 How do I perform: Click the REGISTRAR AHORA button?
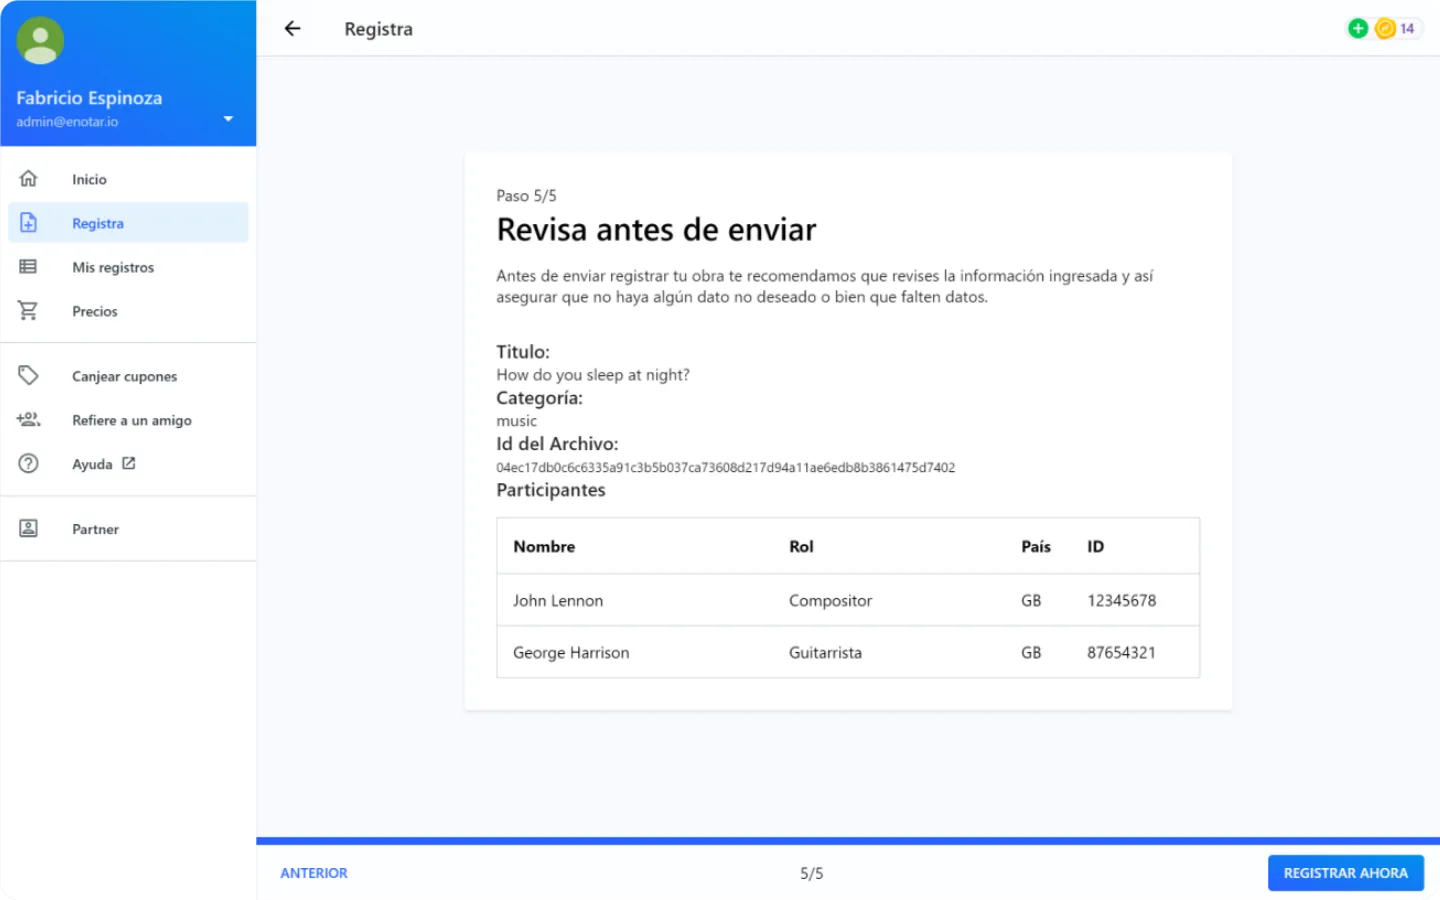point(1345,872)
